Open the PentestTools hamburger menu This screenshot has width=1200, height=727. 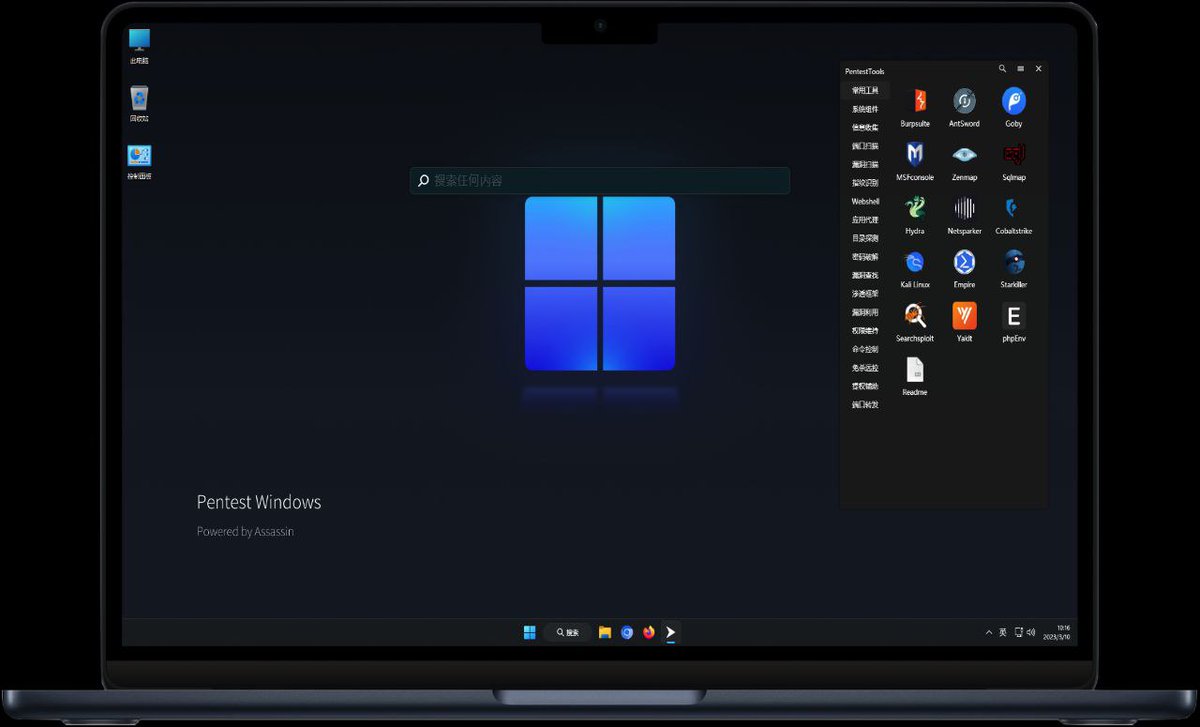[x=1020, y=69]
